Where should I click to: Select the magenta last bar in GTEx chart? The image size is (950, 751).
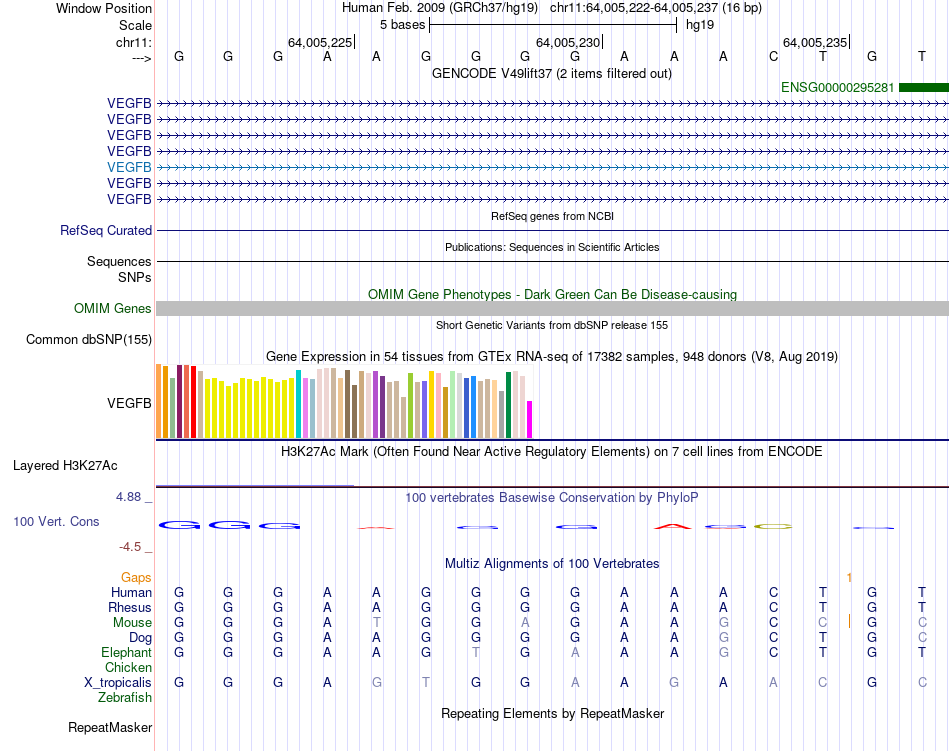pos(530,419)
